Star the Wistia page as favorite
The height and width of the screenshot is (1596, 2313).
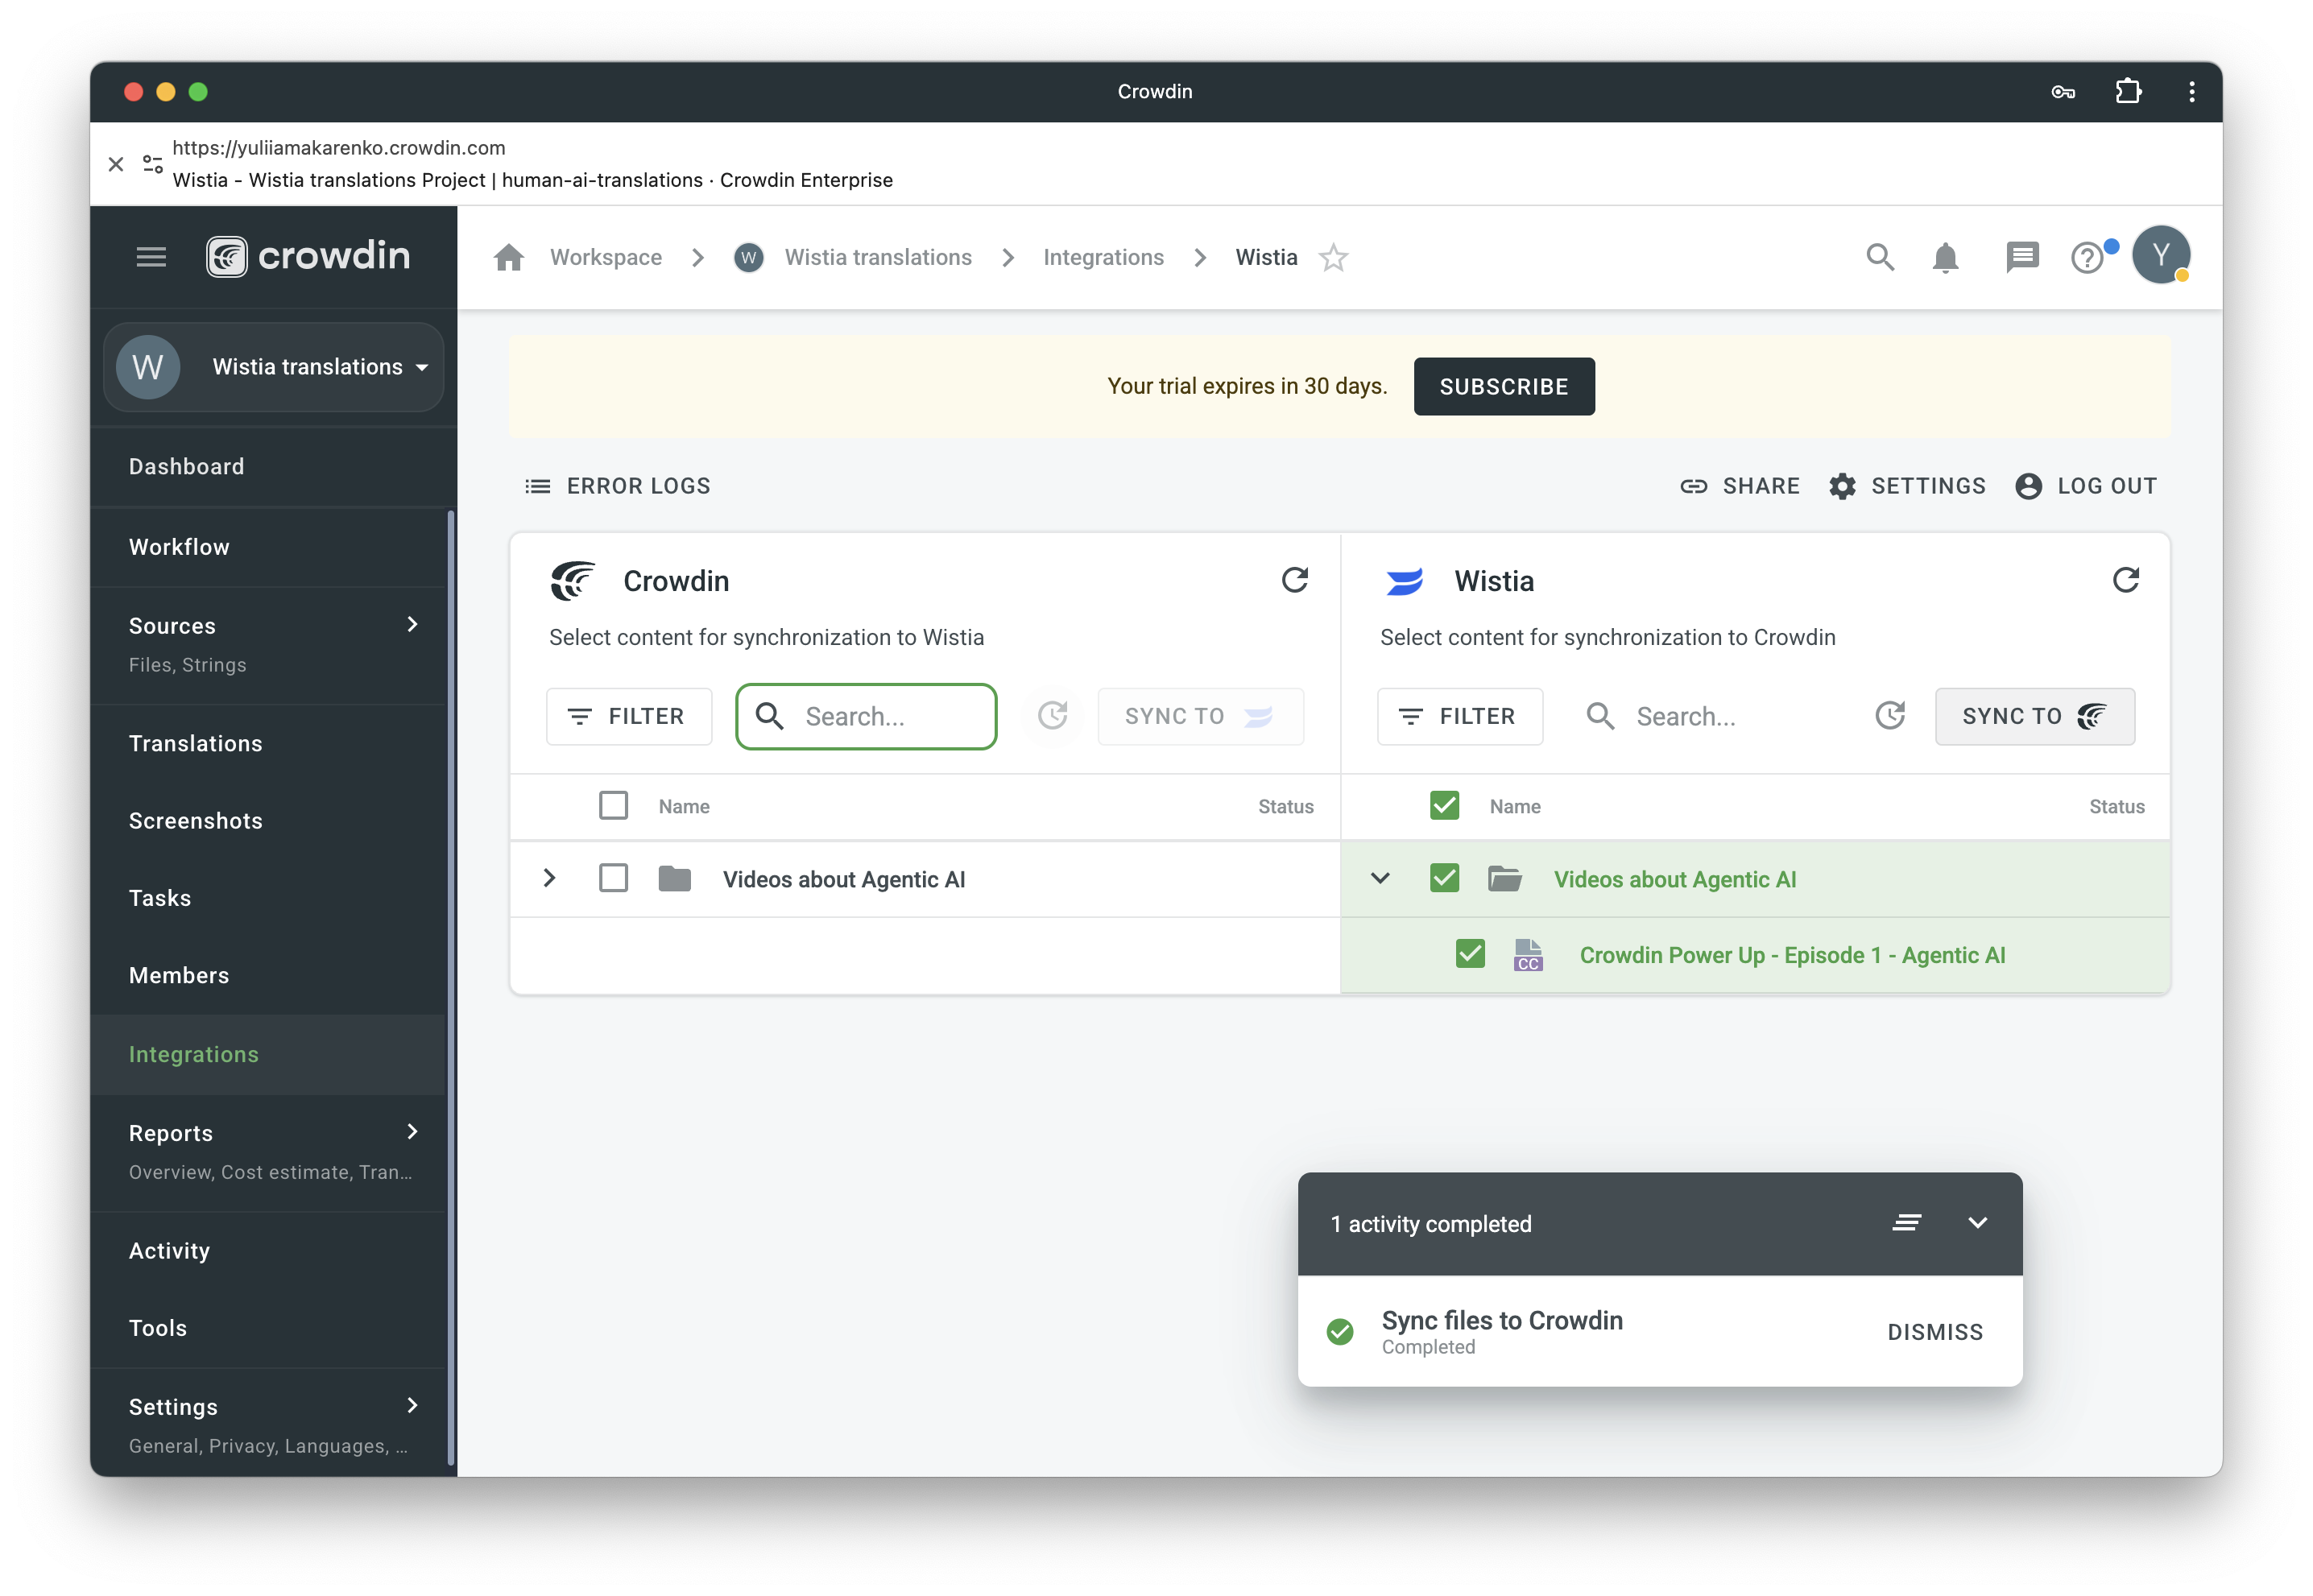(1333, 258)
